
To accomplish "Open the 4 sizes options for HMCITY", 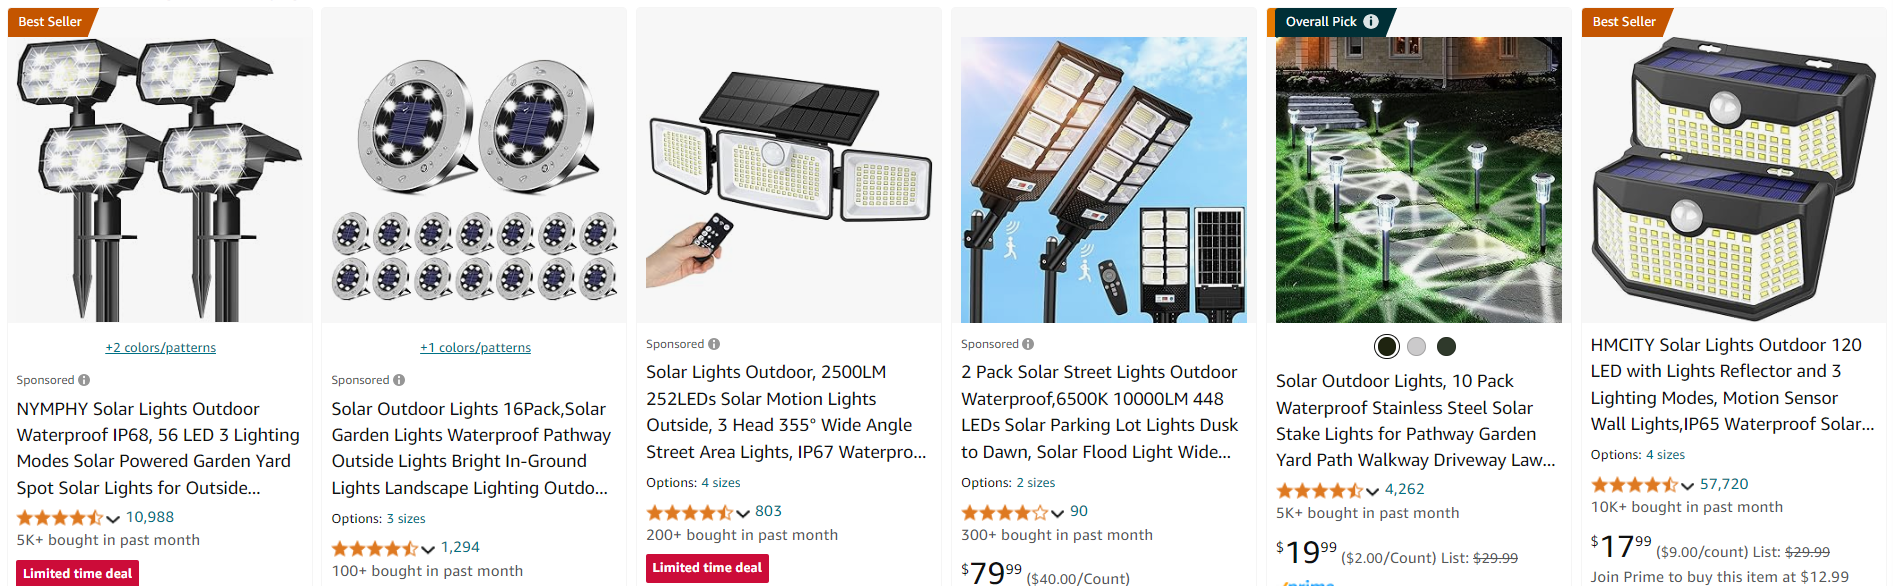I will point(1665,455).
